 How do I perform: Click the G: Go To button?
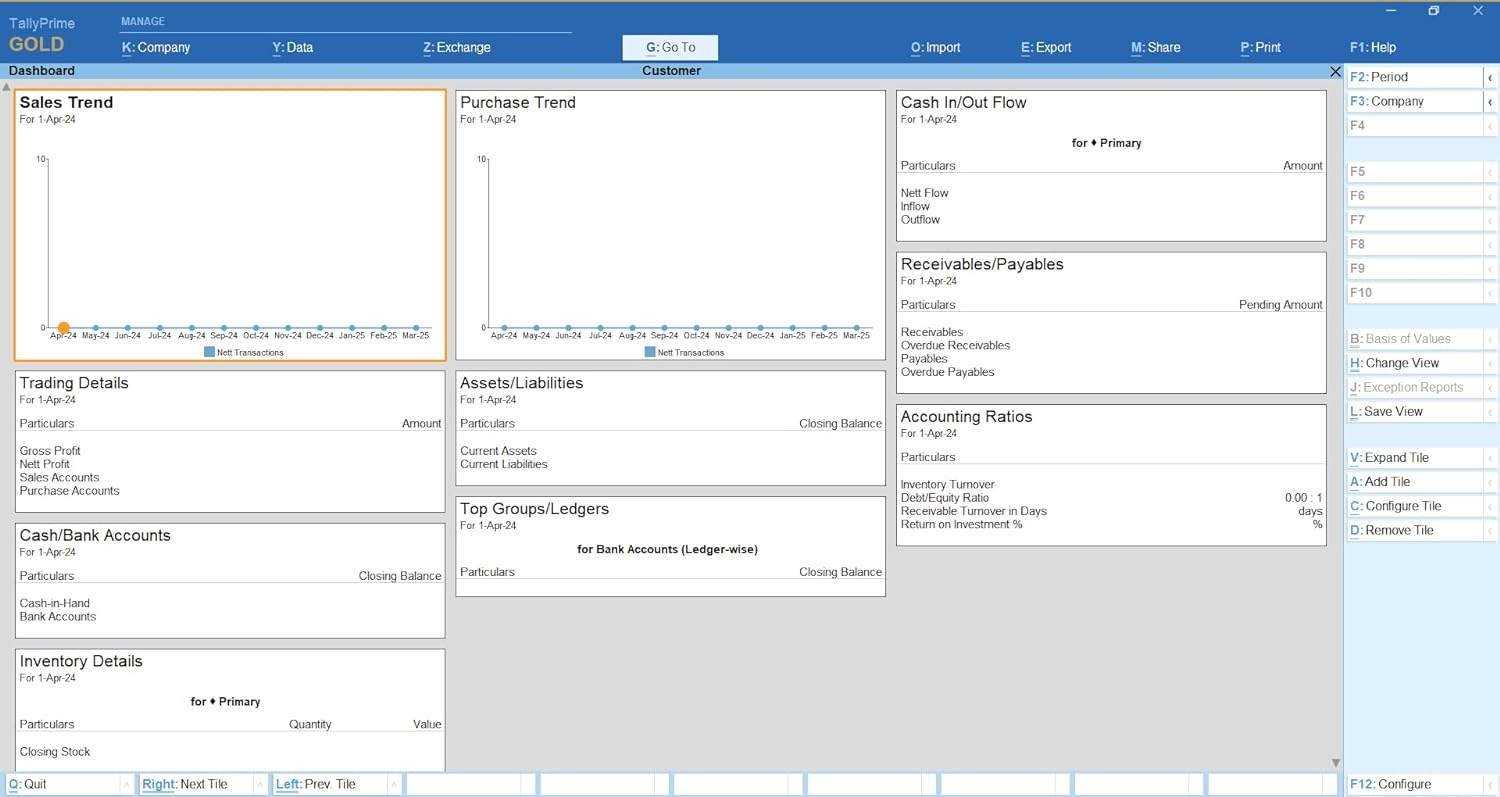pyautogui.click(x=670, y=47)
